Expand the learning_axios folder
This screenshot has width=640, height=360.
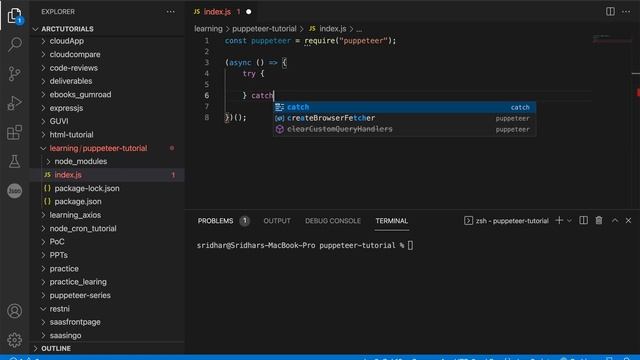(x=75, y=215)
